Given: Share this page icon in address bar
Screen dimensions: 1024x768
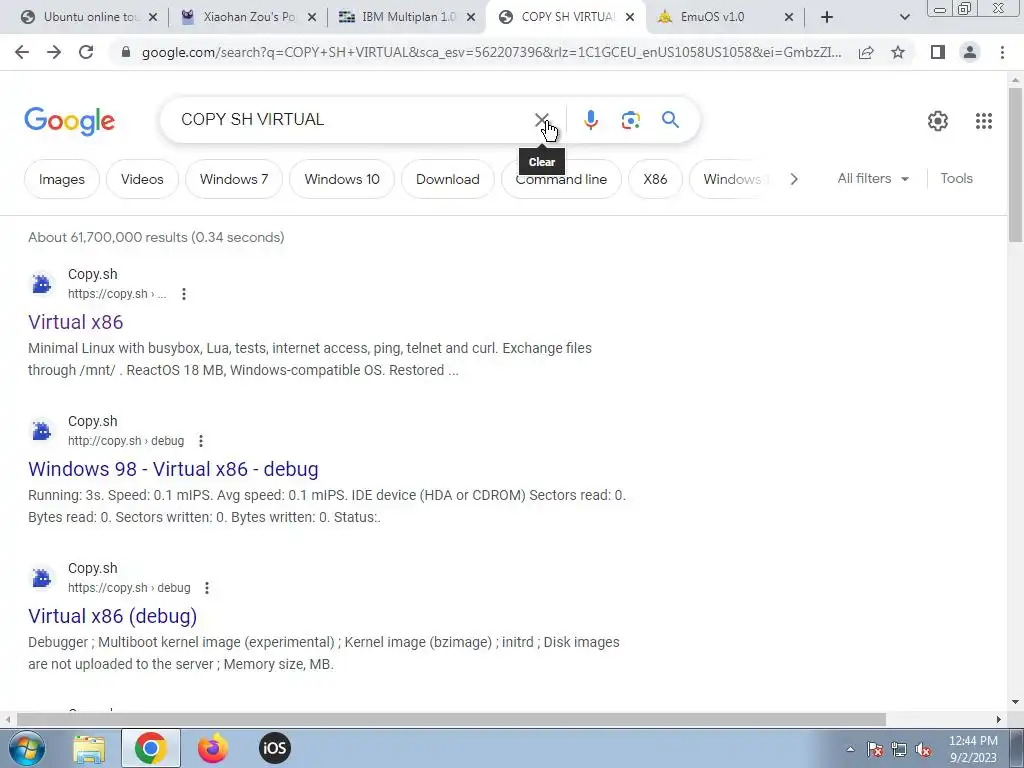Looking at the screenshot, I should point(866,52).
